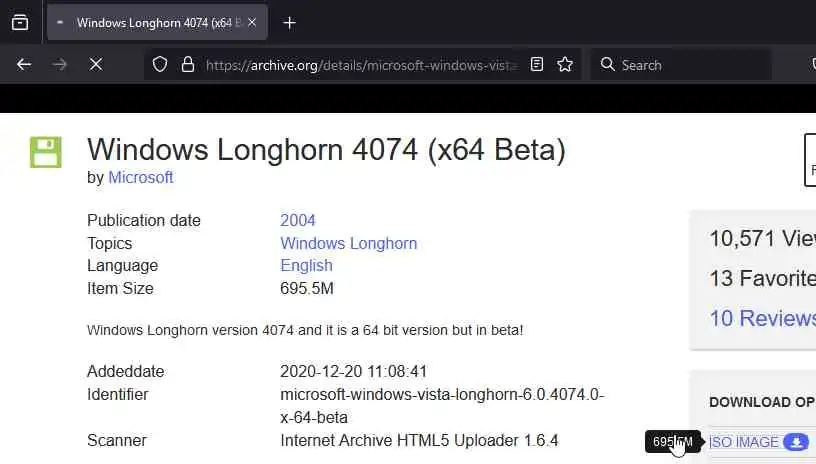The image size is (816, 464).
Task: Click the page title Windows Longhorn 4074 (x64 Beta)
Action: pyautogui.click(x=326, y=150)
